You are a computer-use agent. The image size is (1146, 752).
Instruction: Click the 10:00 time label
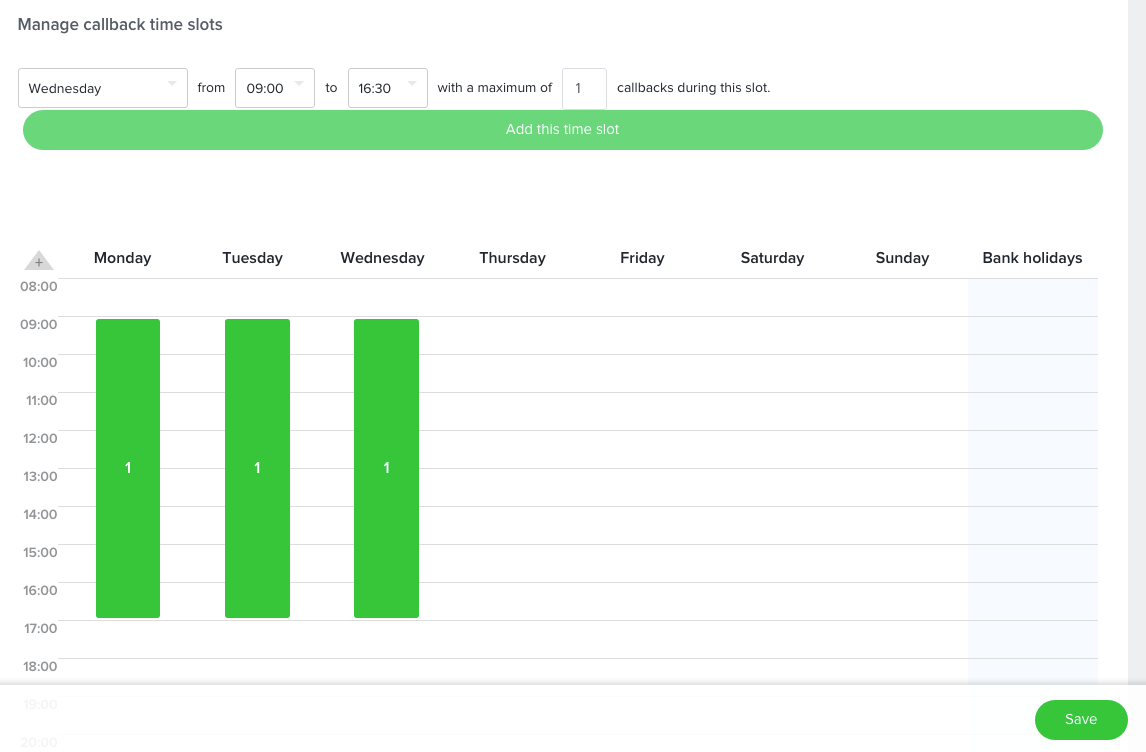click(x=39, y=362)
